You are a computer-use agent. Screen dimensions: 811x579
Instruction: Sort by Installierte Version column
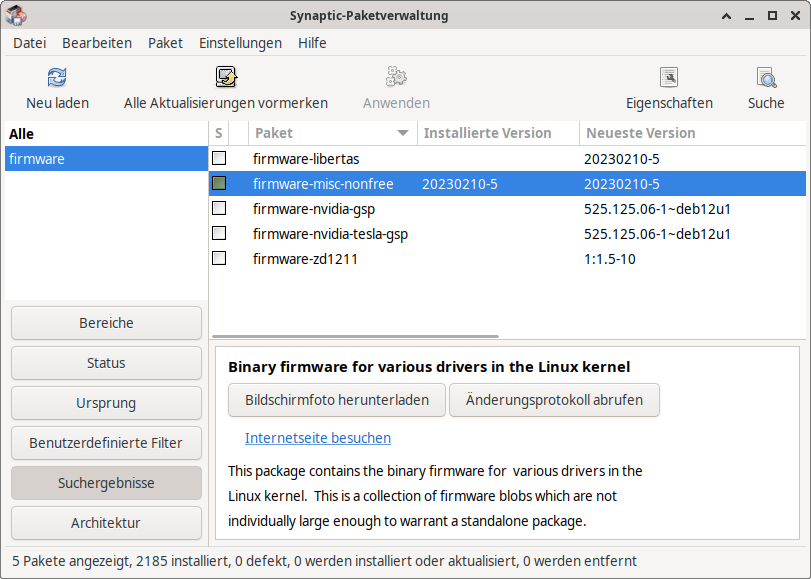(487, 133)
